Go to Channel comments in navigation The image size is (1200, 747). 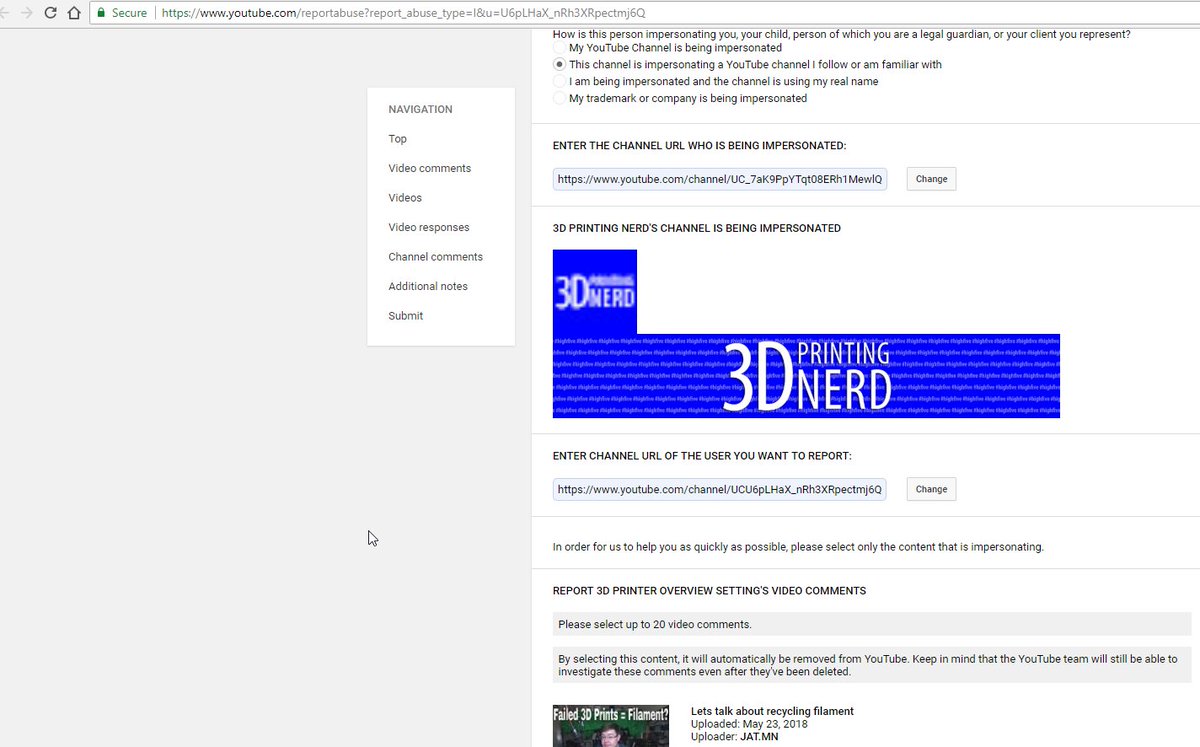point(436,257)
